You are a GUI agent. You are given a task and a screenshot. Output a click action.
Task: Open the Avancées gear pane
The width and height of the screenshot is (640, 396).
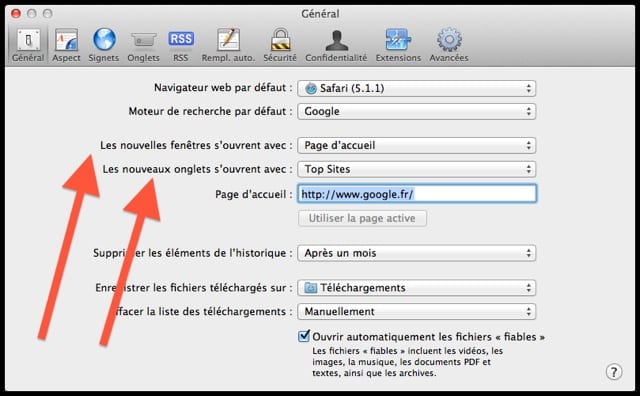(449, 45)
